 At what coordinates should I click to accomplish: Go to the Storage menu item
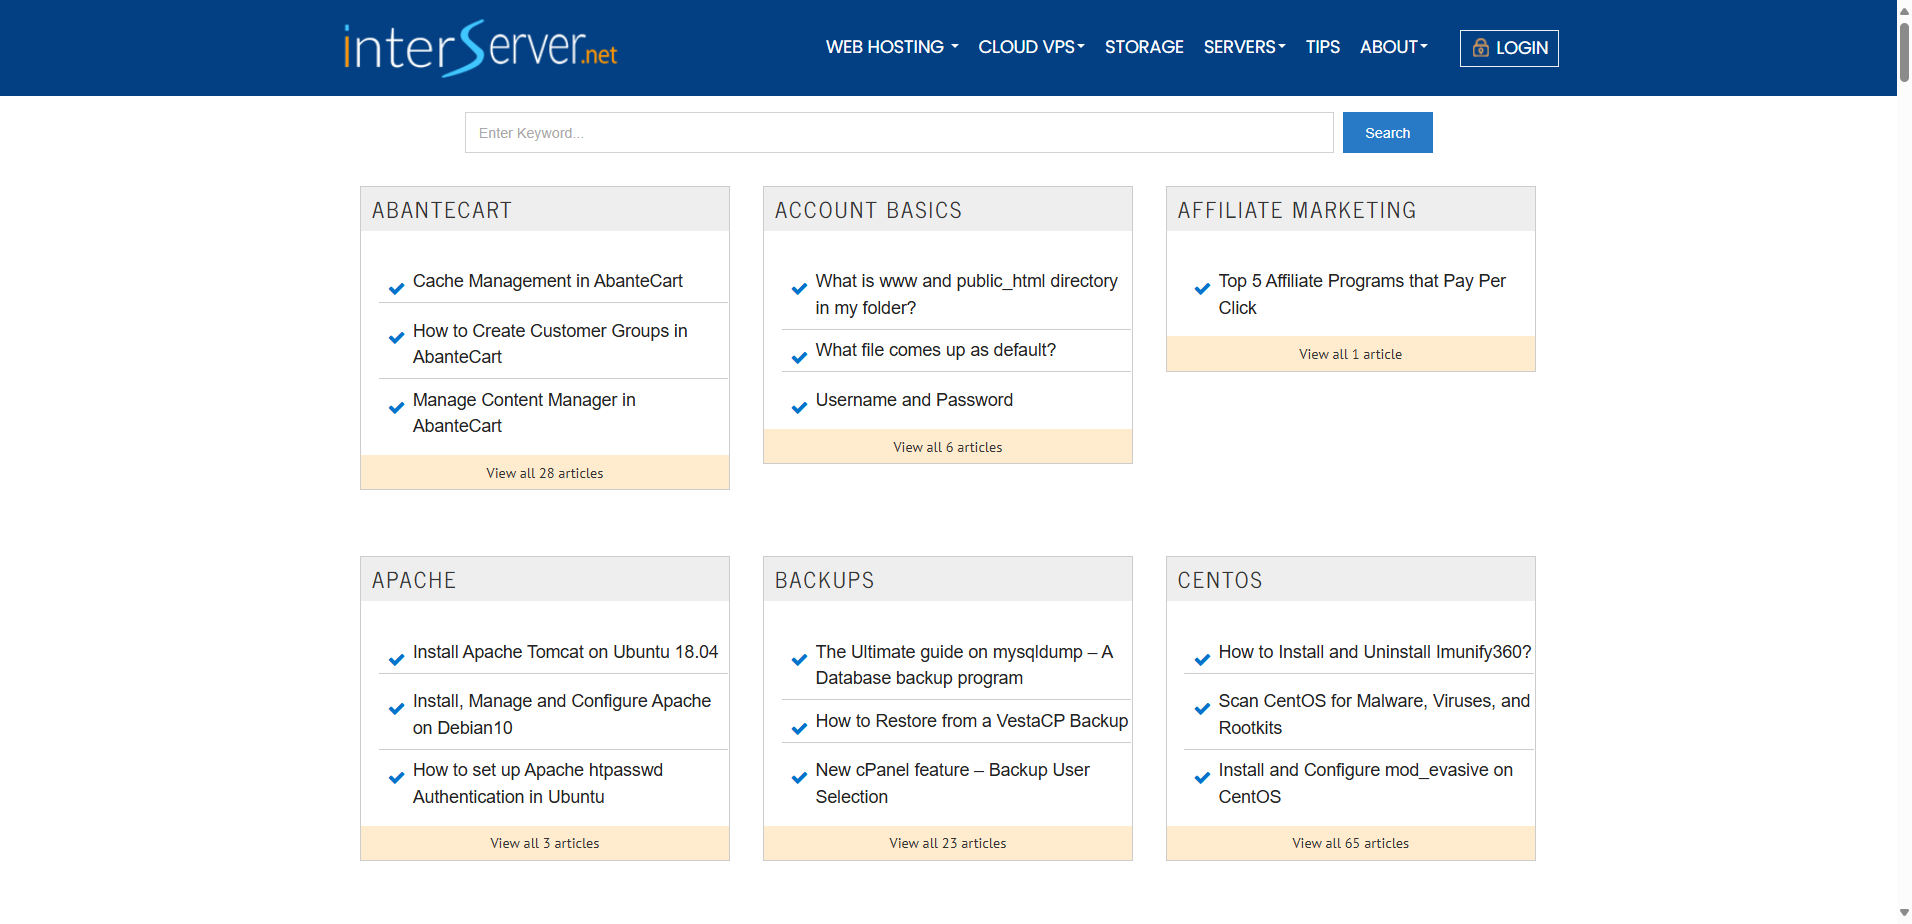[1144, 47]
